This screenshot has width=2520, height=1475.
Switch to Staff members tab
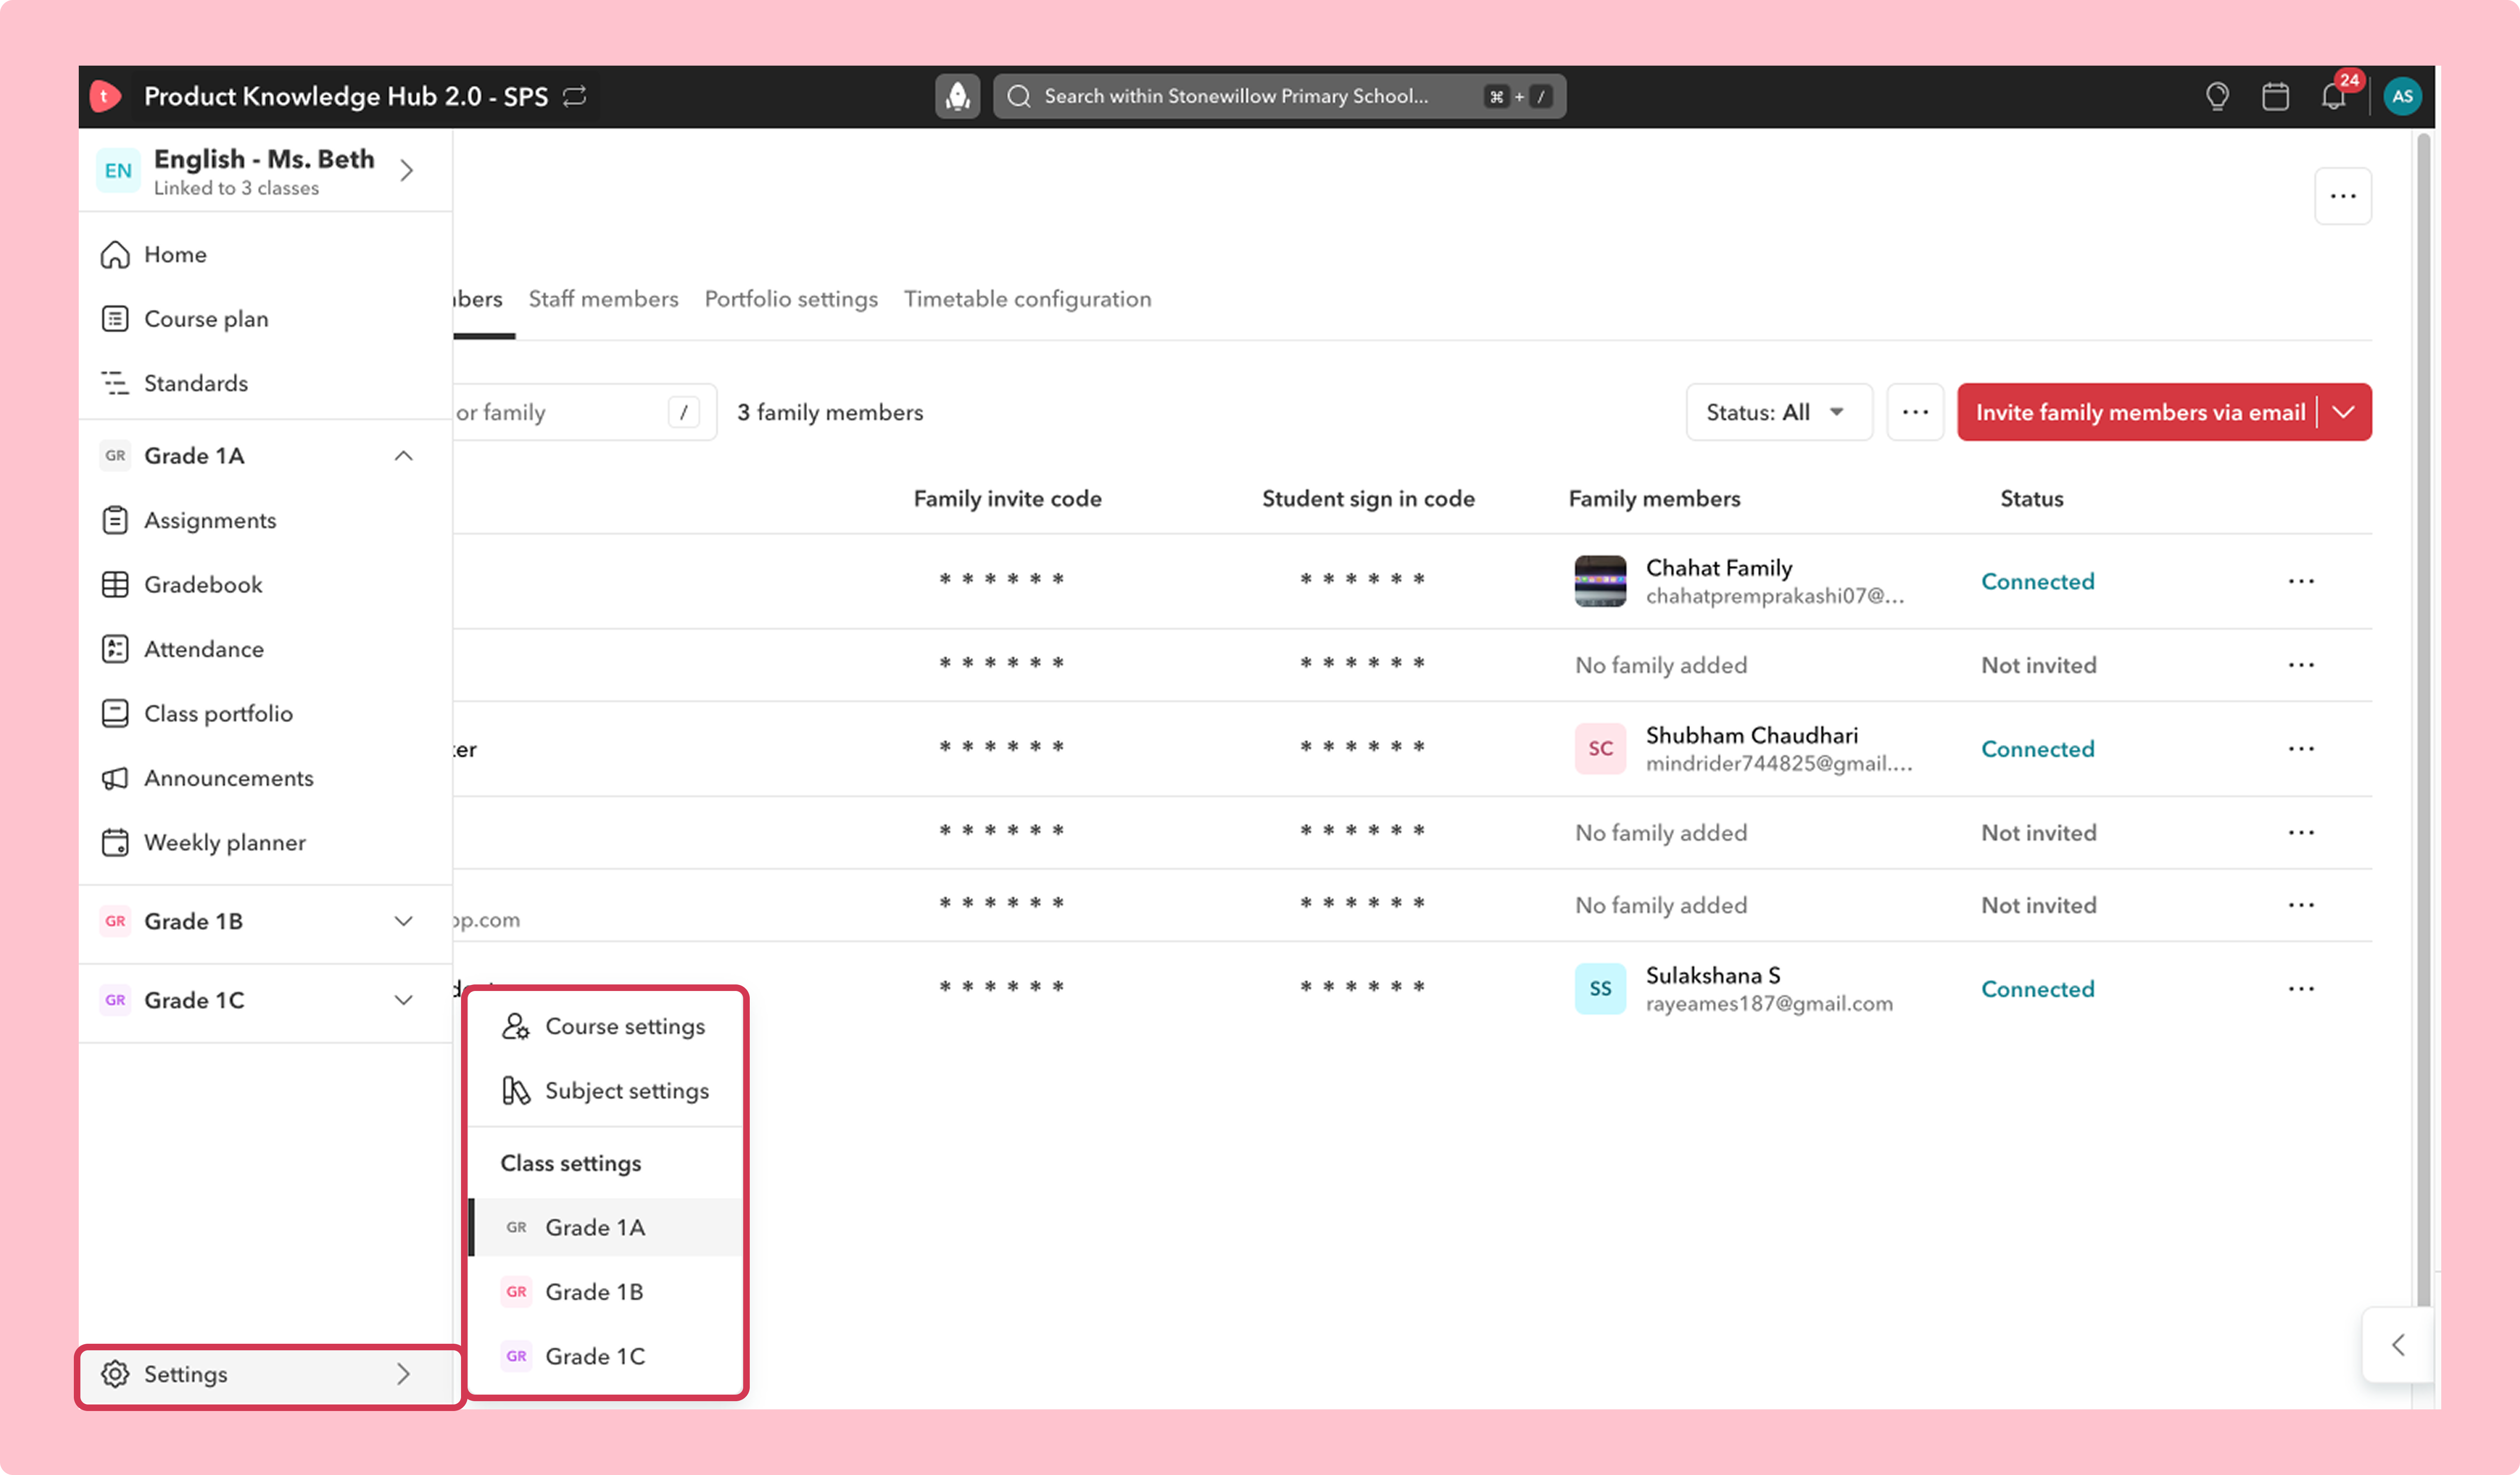[x=603, y=299]
